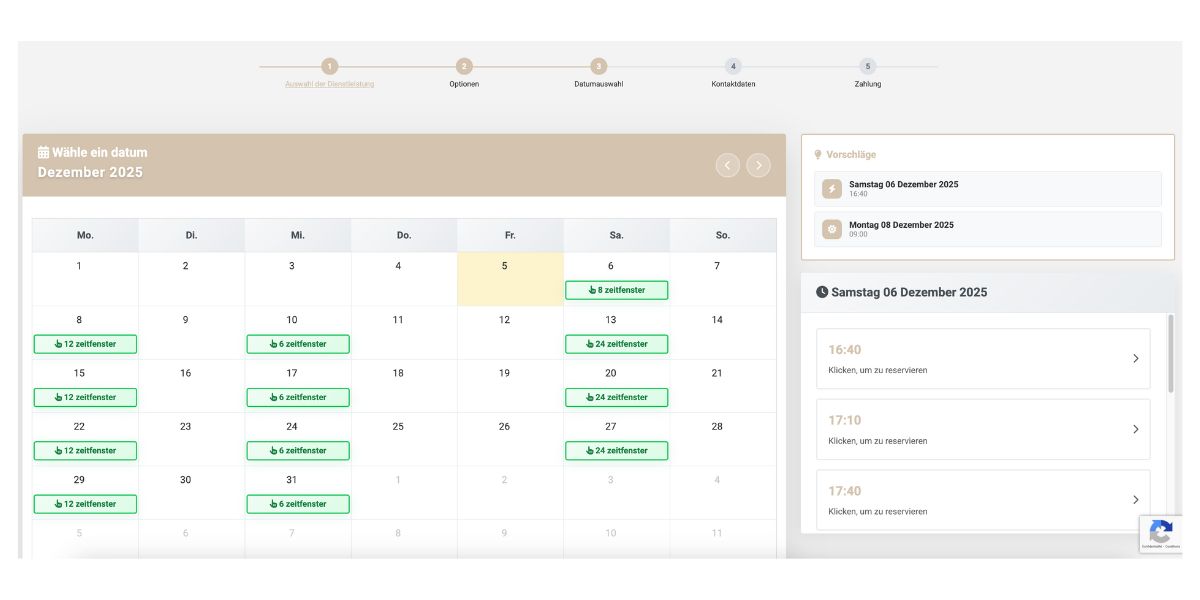The image size is (1200, 600).
Task: Expand the 16:40 time slot arrow
Action: point(1135,359)
